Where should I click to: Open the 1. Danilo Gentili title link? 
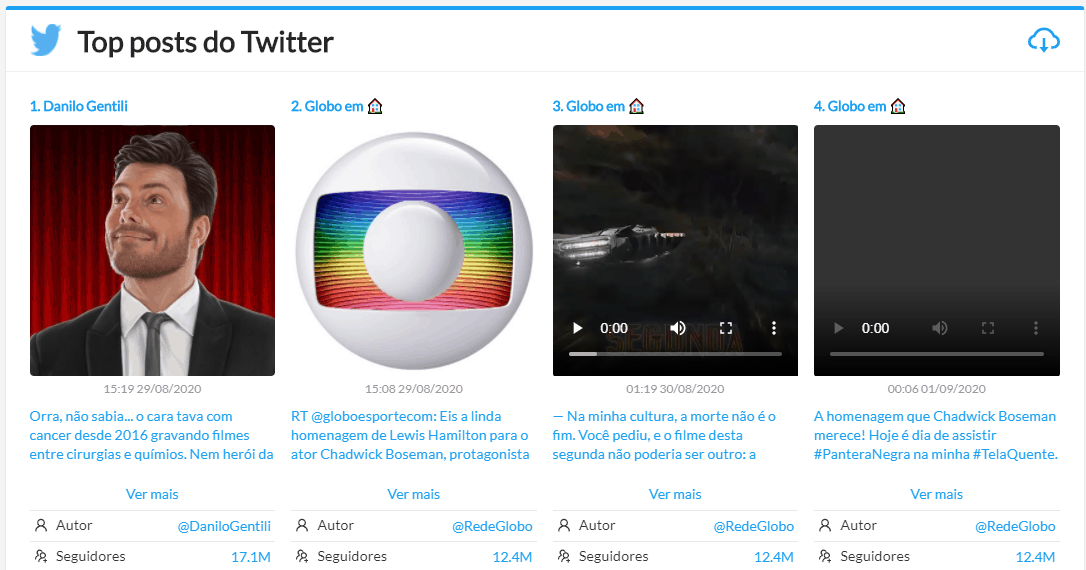click(79, 106)
